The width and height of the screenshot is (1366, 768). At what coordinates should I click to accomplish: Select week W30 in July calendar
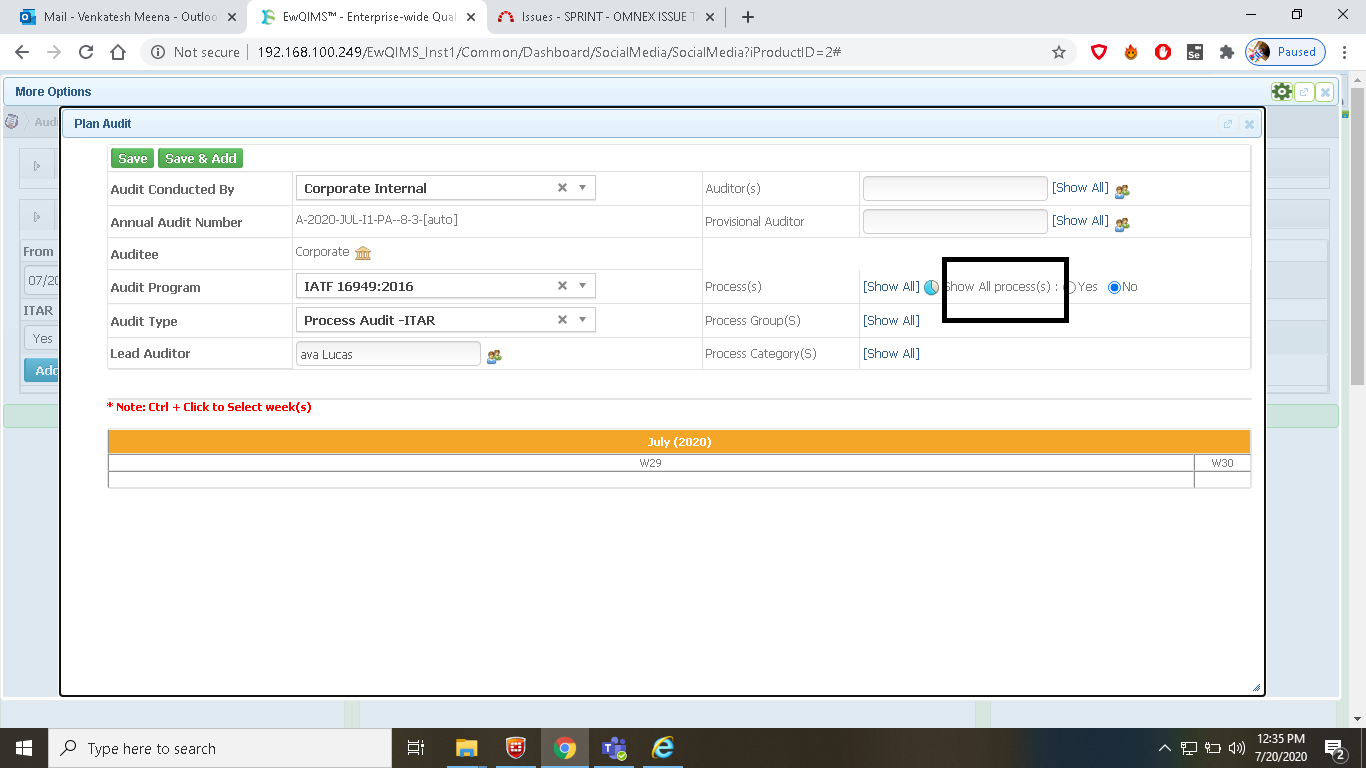(x=1222, y=463)
